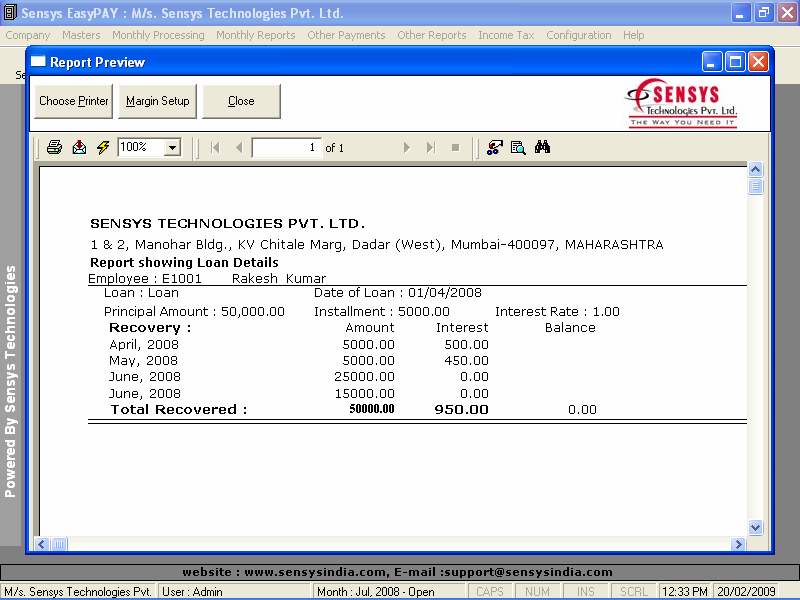Click the print report icon
Screen dimensions: 800x600
pyautogui.click(x=54, y=147)
